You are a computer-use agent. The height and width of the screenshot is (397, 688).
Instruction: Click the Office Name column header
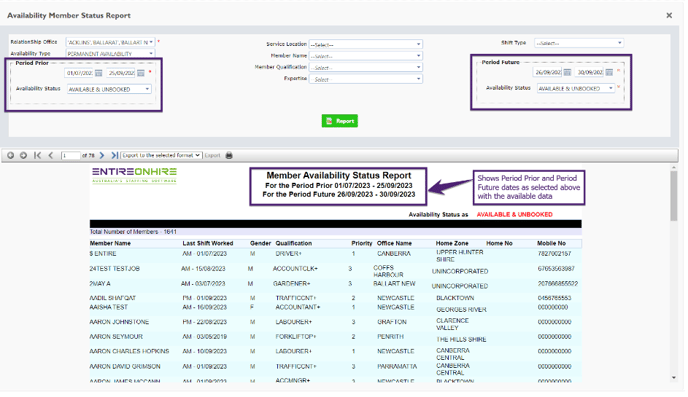click(x=394, y=243)
